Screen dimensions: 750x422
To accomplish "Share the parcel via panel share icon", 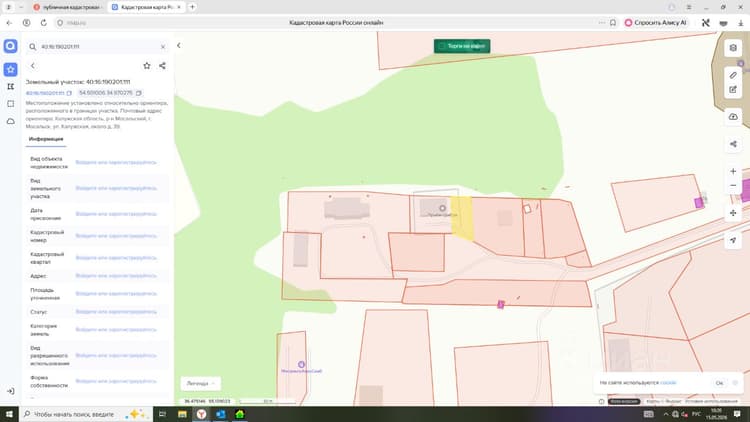I will point(162,66).
